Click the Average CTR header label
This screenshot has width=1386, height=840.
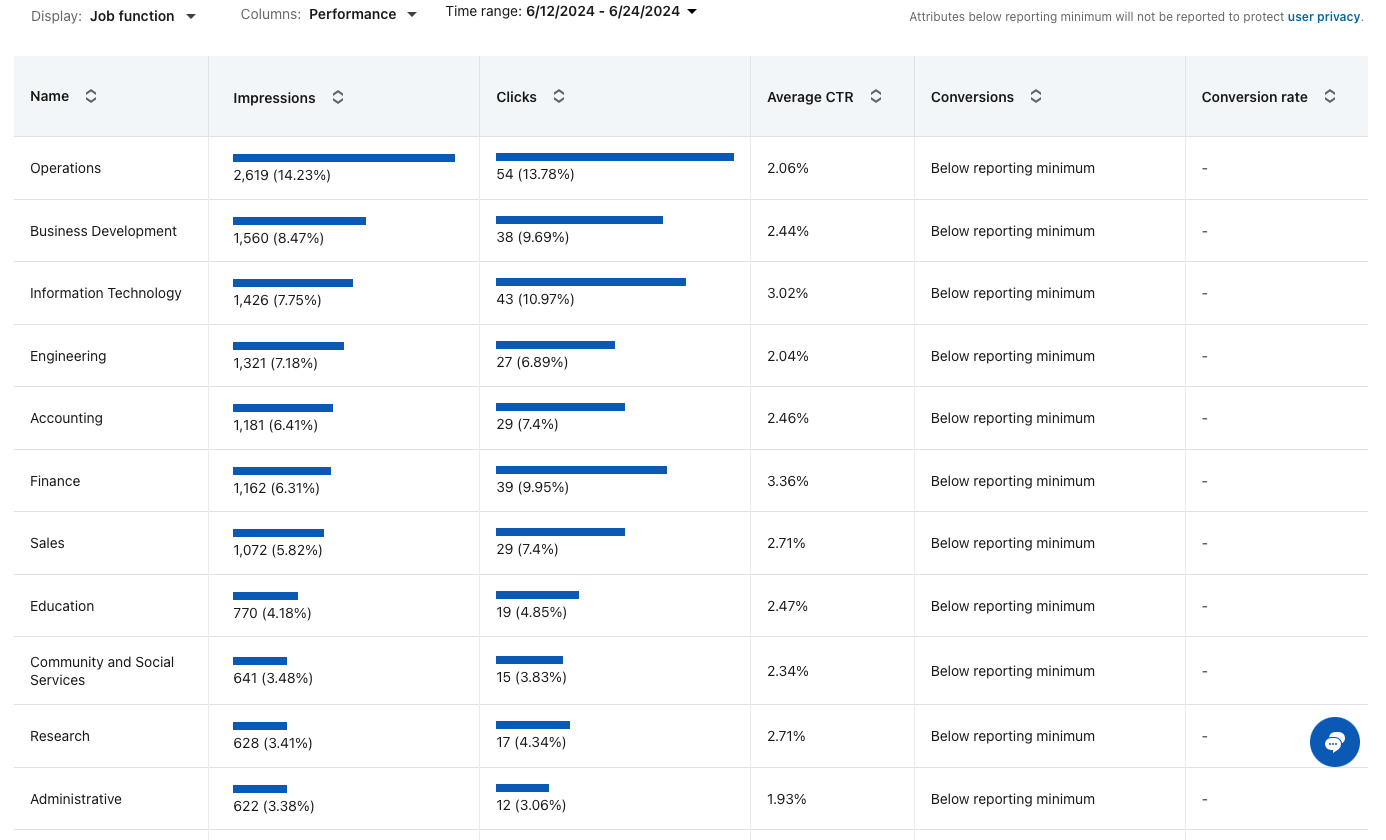810,97
